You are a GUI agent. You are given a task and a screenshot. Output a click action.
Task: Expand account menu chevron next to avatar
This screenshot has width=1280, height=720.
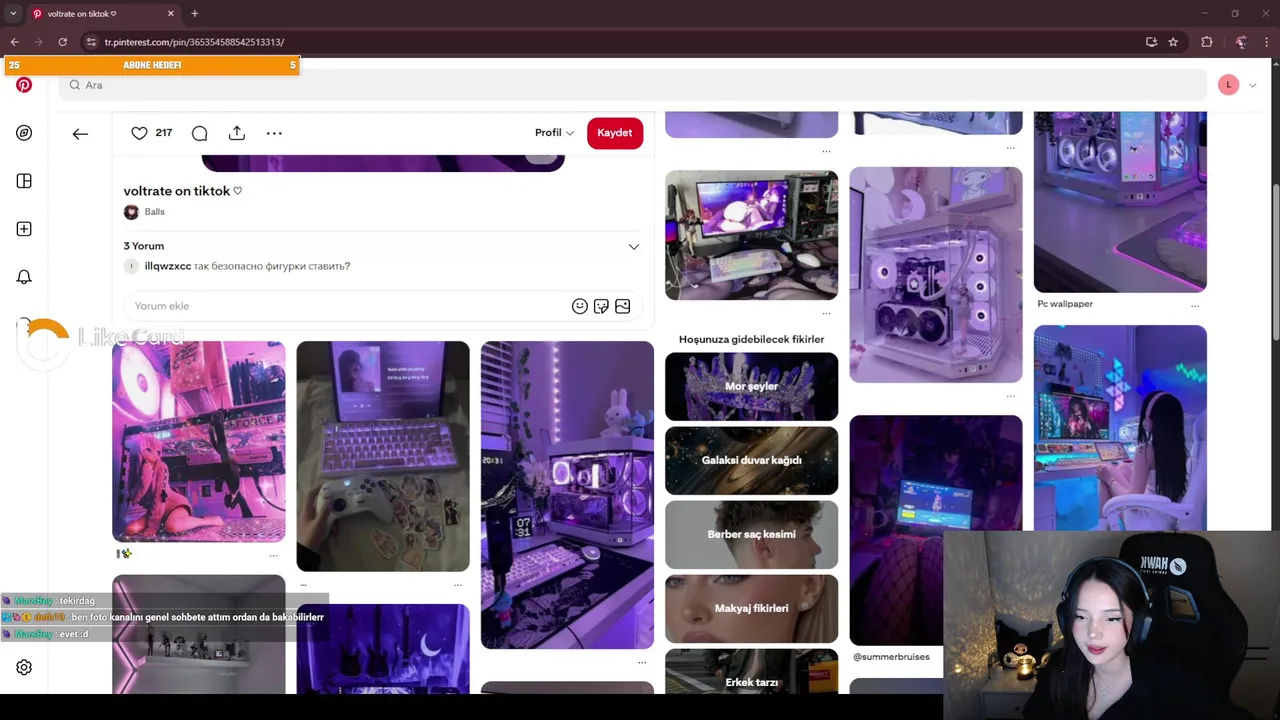[1252, 85]
